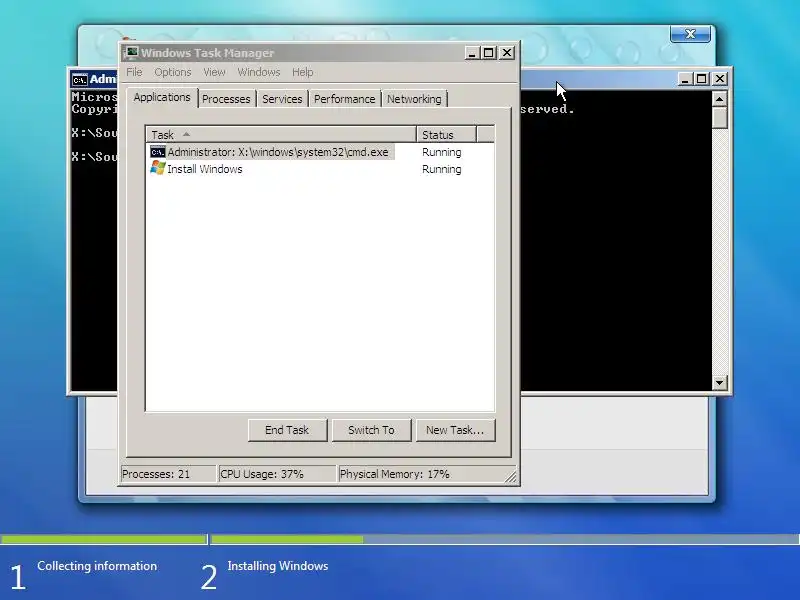Open the File menu in Task Manager
This screenshot has height=600, width=800.
[134, 72]
